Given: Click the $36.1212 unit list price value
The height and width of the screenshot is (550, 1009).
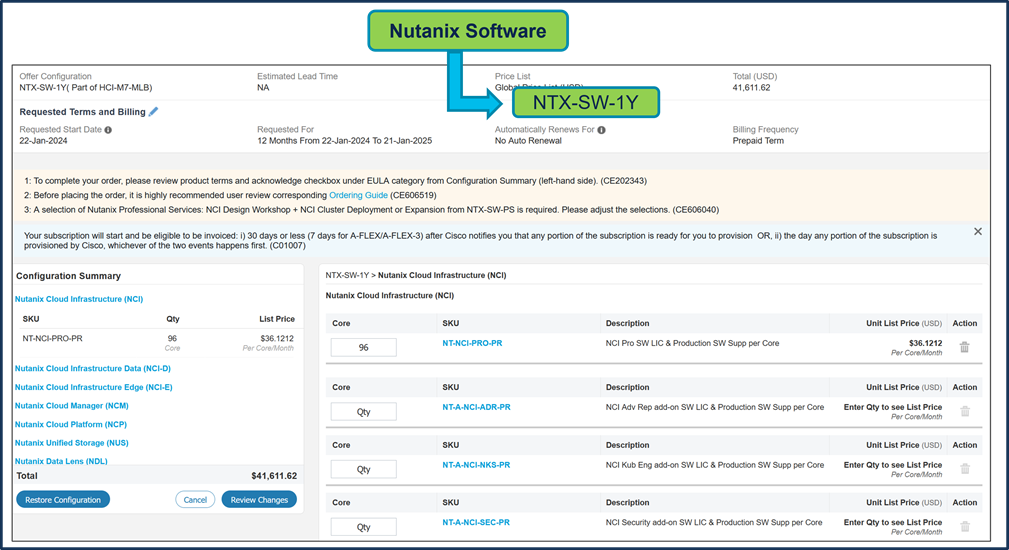Looking at the screenshot, I should pos(925,343).
